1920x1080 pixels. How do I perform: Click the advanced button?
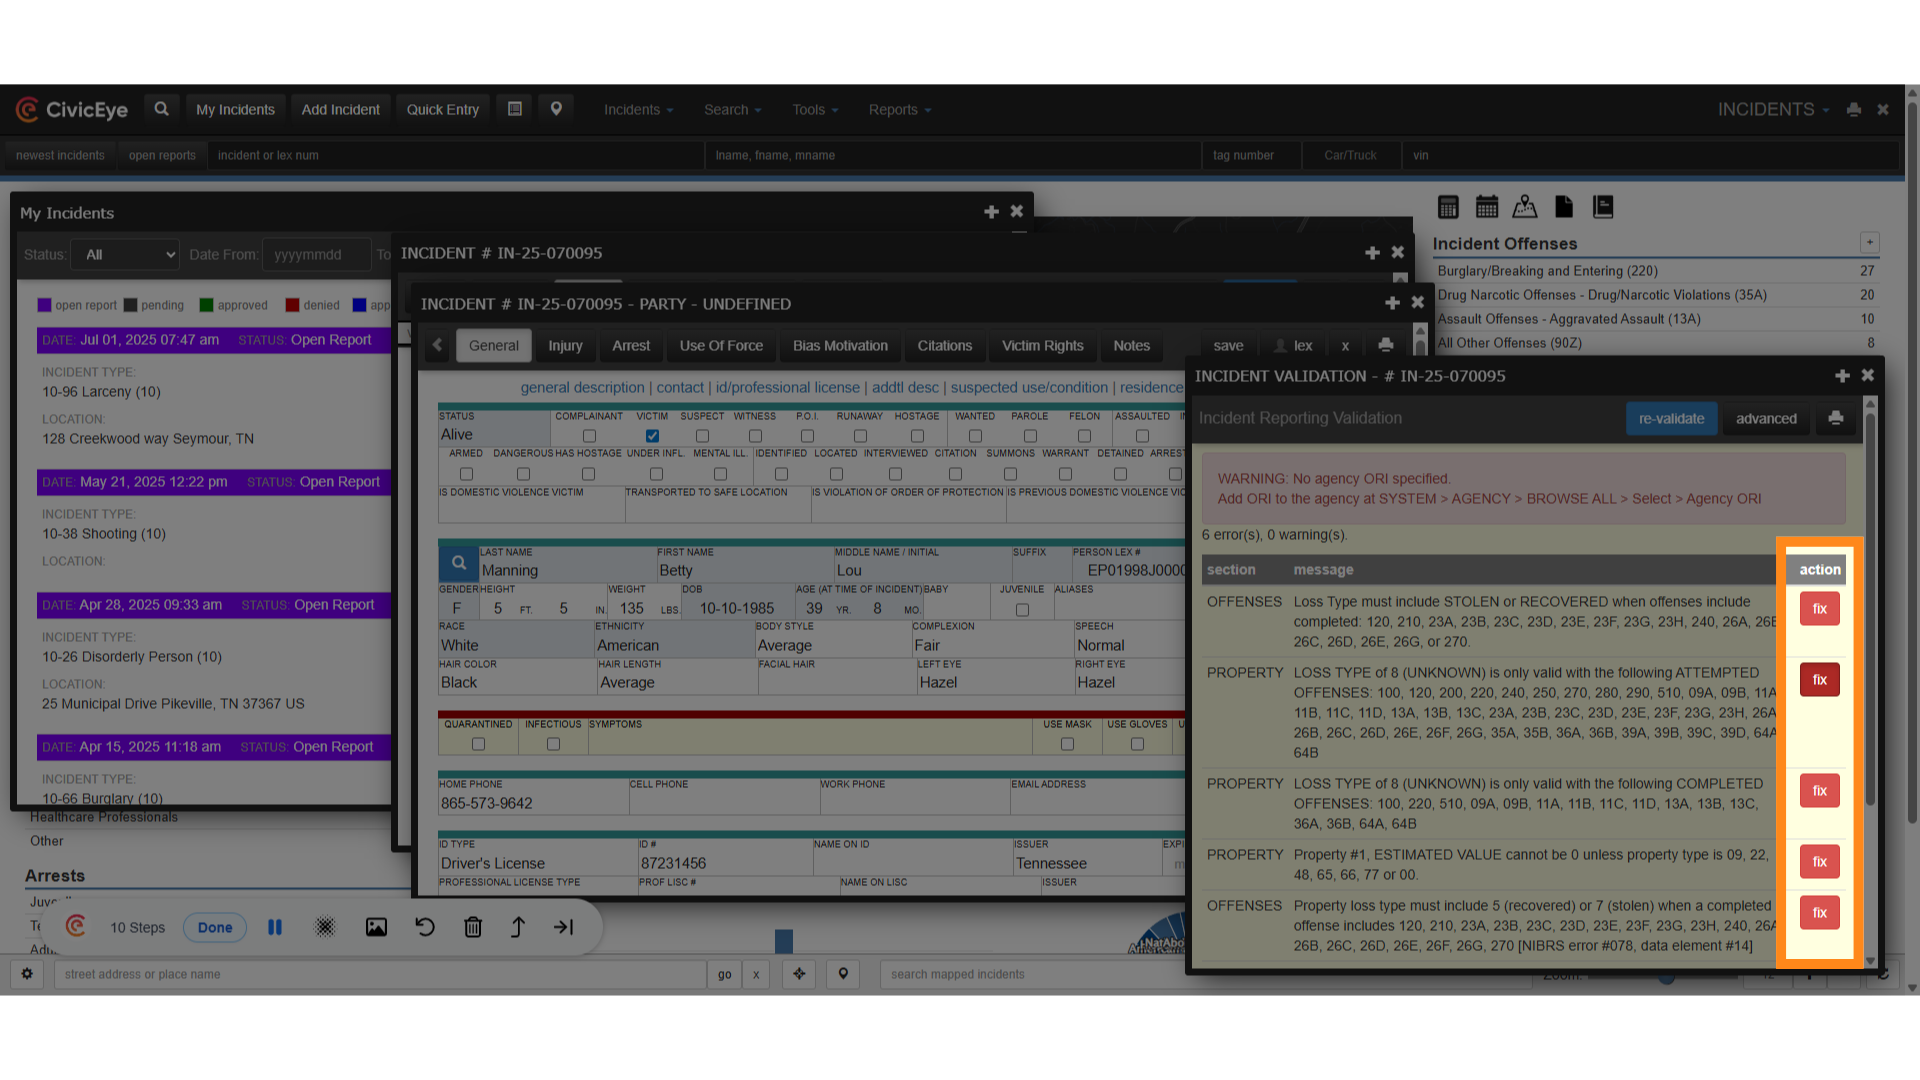[x=1766, y=418]
